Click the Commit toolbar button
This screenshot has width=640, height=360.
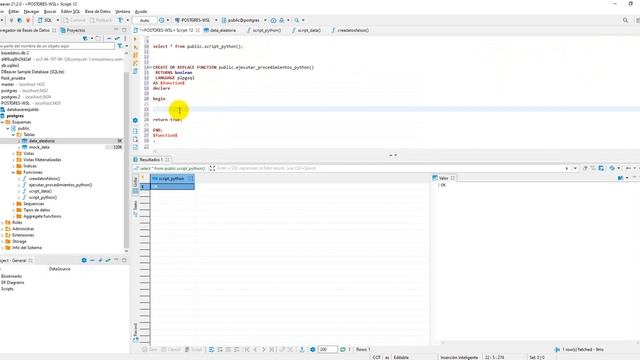[x=74, y=20]
